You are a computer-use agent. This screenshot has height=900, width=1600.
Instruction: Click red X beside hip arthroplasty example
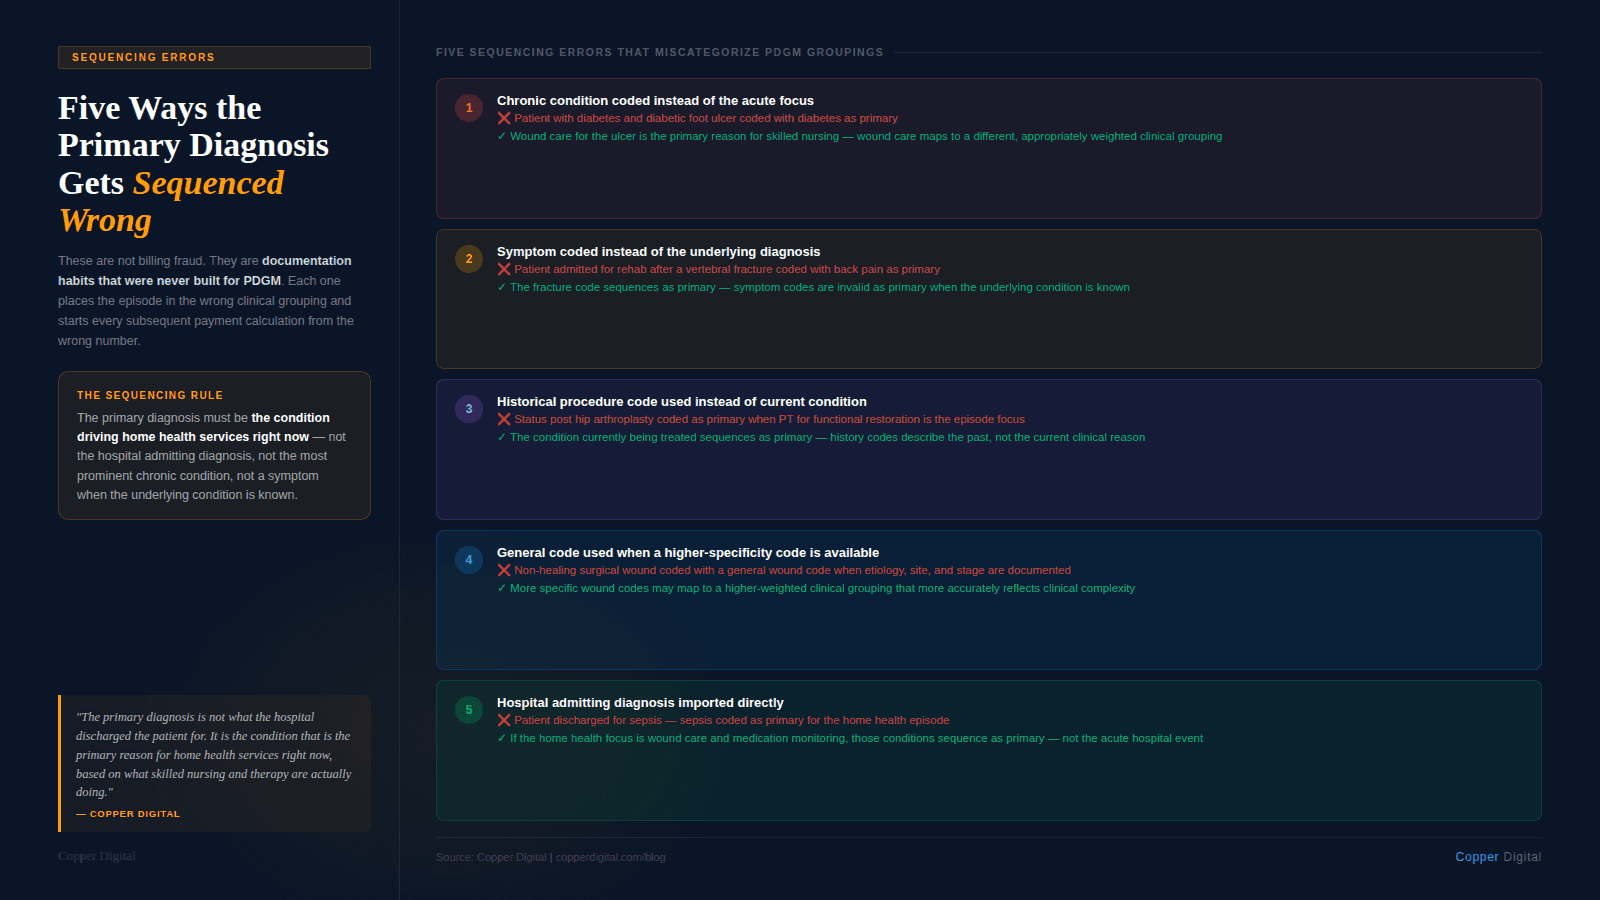coord(504,419)
